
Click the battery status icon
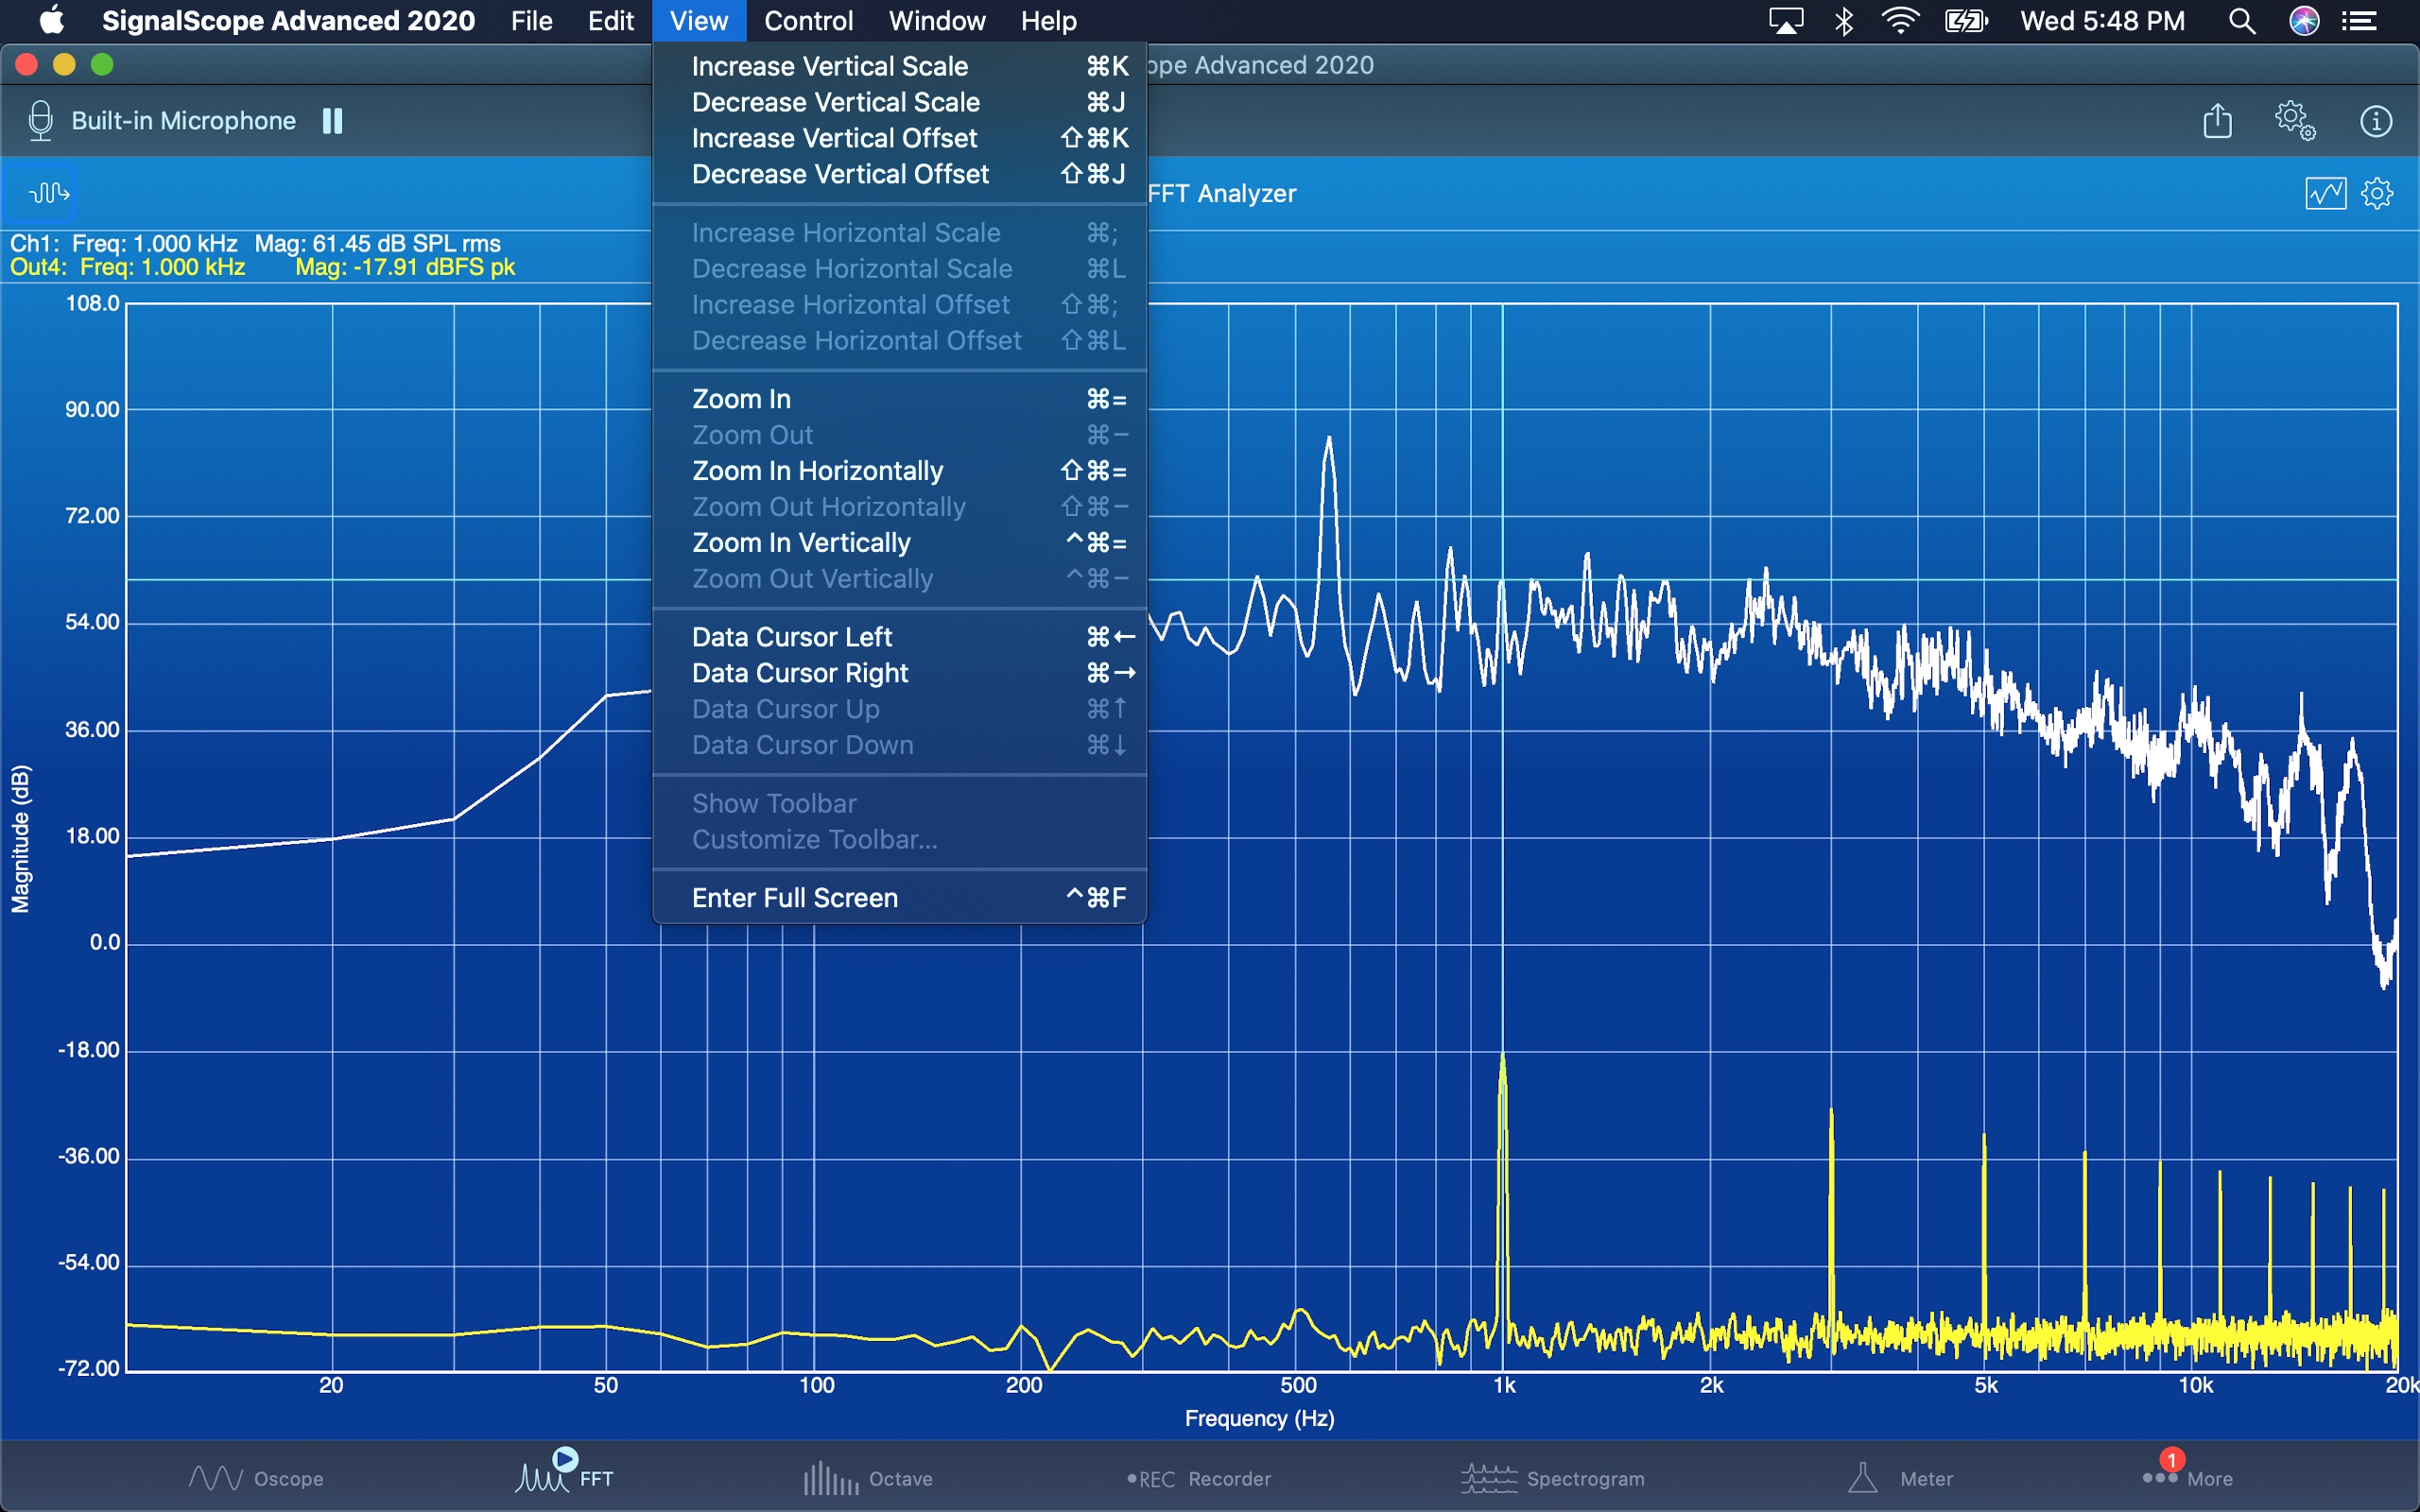[x=1966, y=21]
